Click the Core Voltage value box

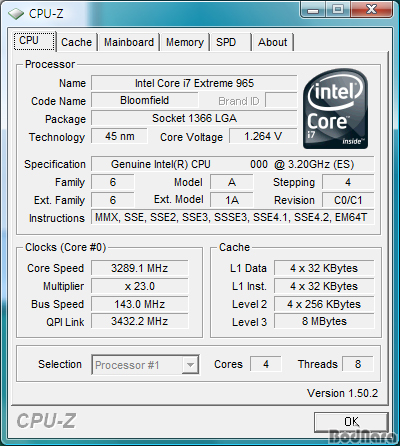[263, 136]
